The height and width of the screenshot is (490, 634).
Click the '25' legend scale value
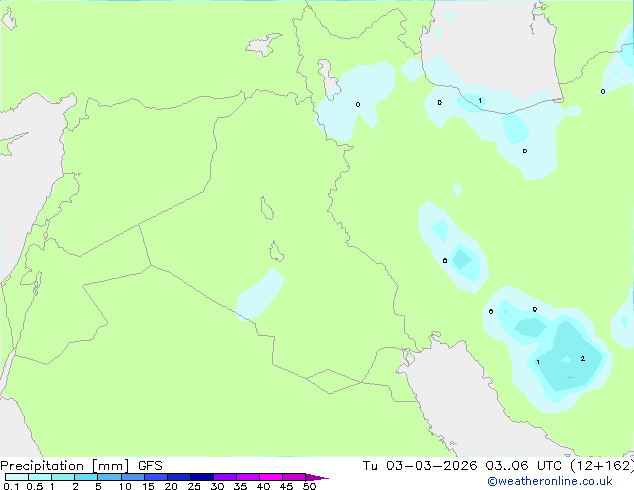pos(194,486)
